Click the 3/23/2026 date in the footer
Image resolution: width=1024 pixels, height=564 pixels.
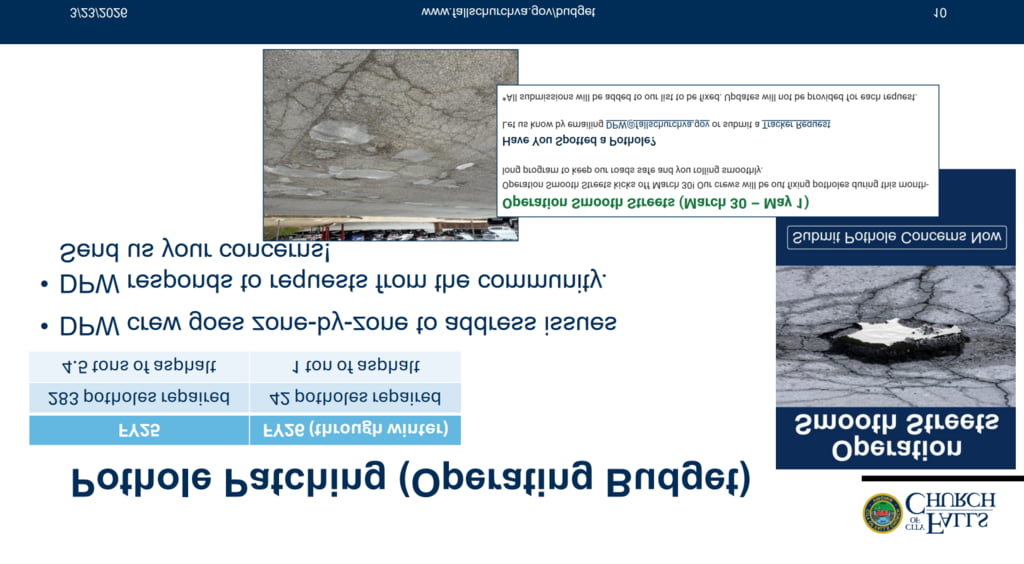pos(99,13)
